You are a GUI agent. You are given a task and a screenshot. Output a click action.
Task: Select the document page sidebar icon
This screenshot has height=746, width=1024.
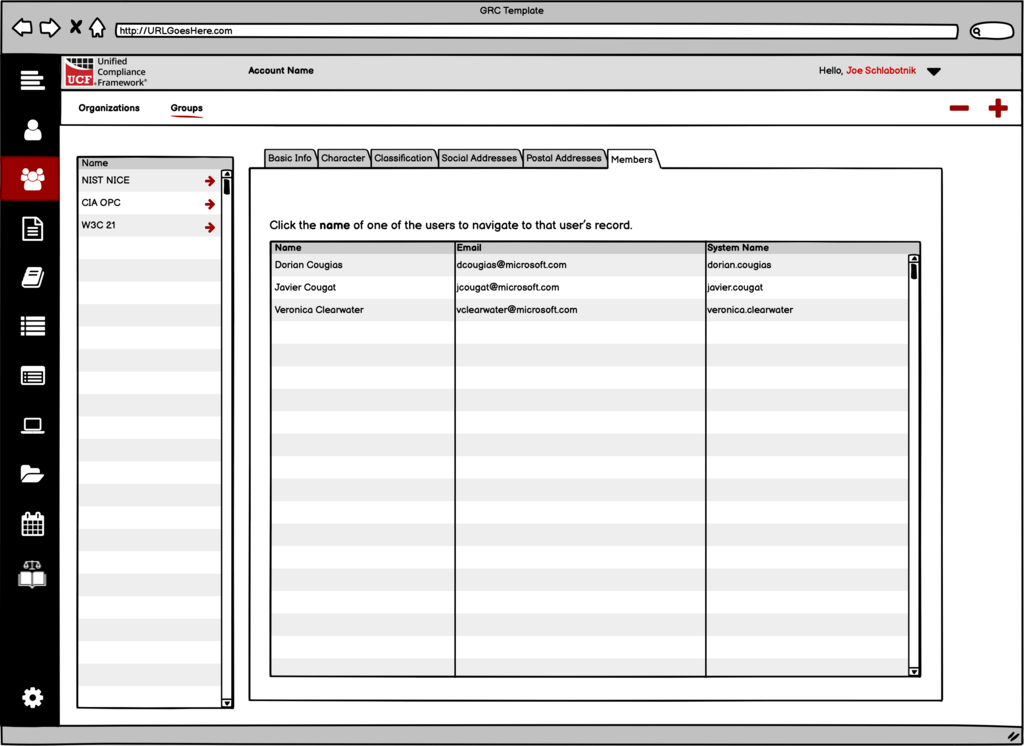pos(32,229)
